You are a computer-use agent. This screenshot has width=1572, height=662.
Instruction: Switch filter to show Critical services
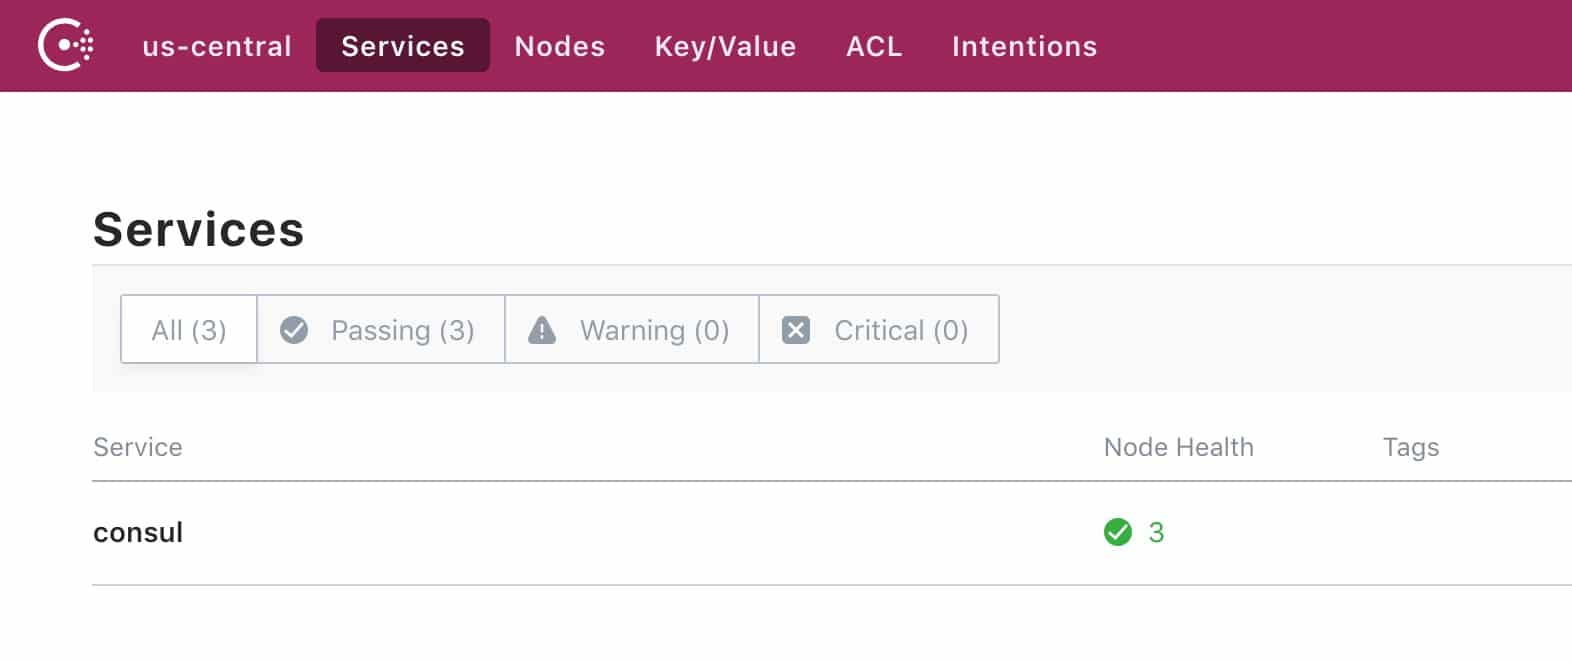[879, 329]
